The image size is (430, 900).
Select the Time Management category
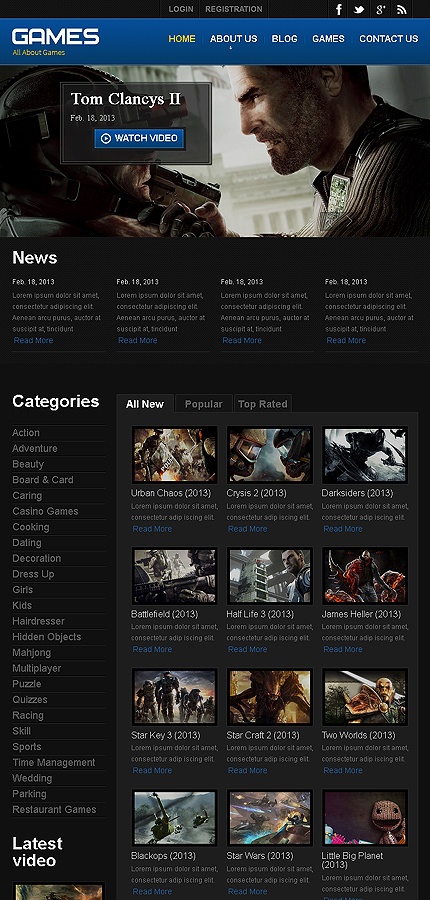tap(54, 762)
